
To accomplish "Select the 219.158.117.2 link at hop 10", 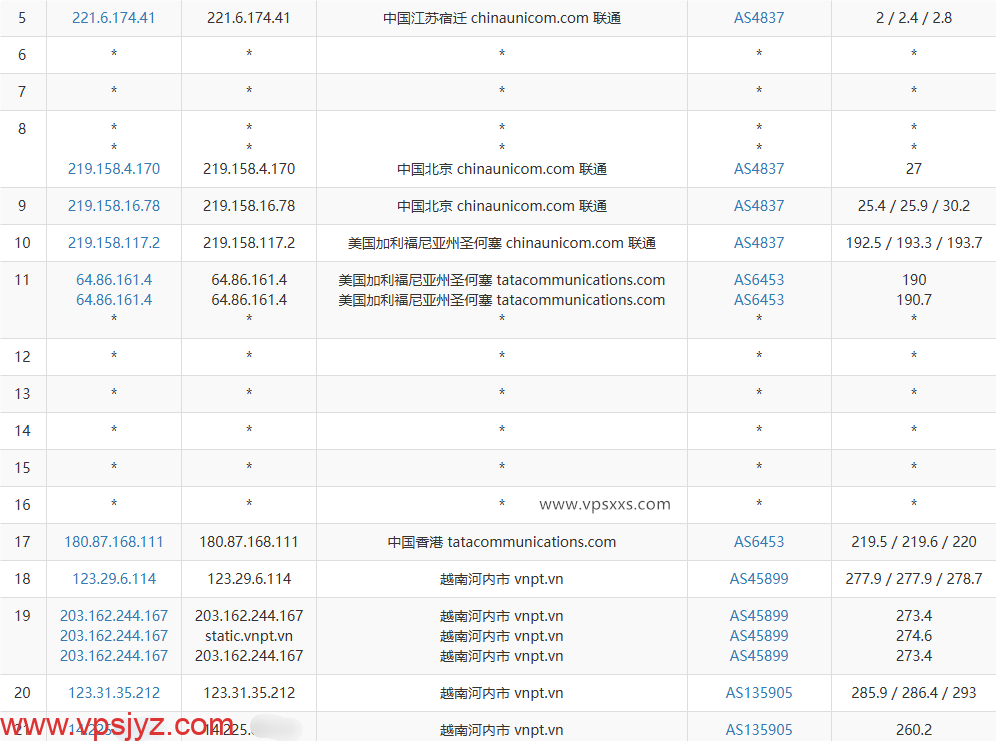I will [113, 242].
